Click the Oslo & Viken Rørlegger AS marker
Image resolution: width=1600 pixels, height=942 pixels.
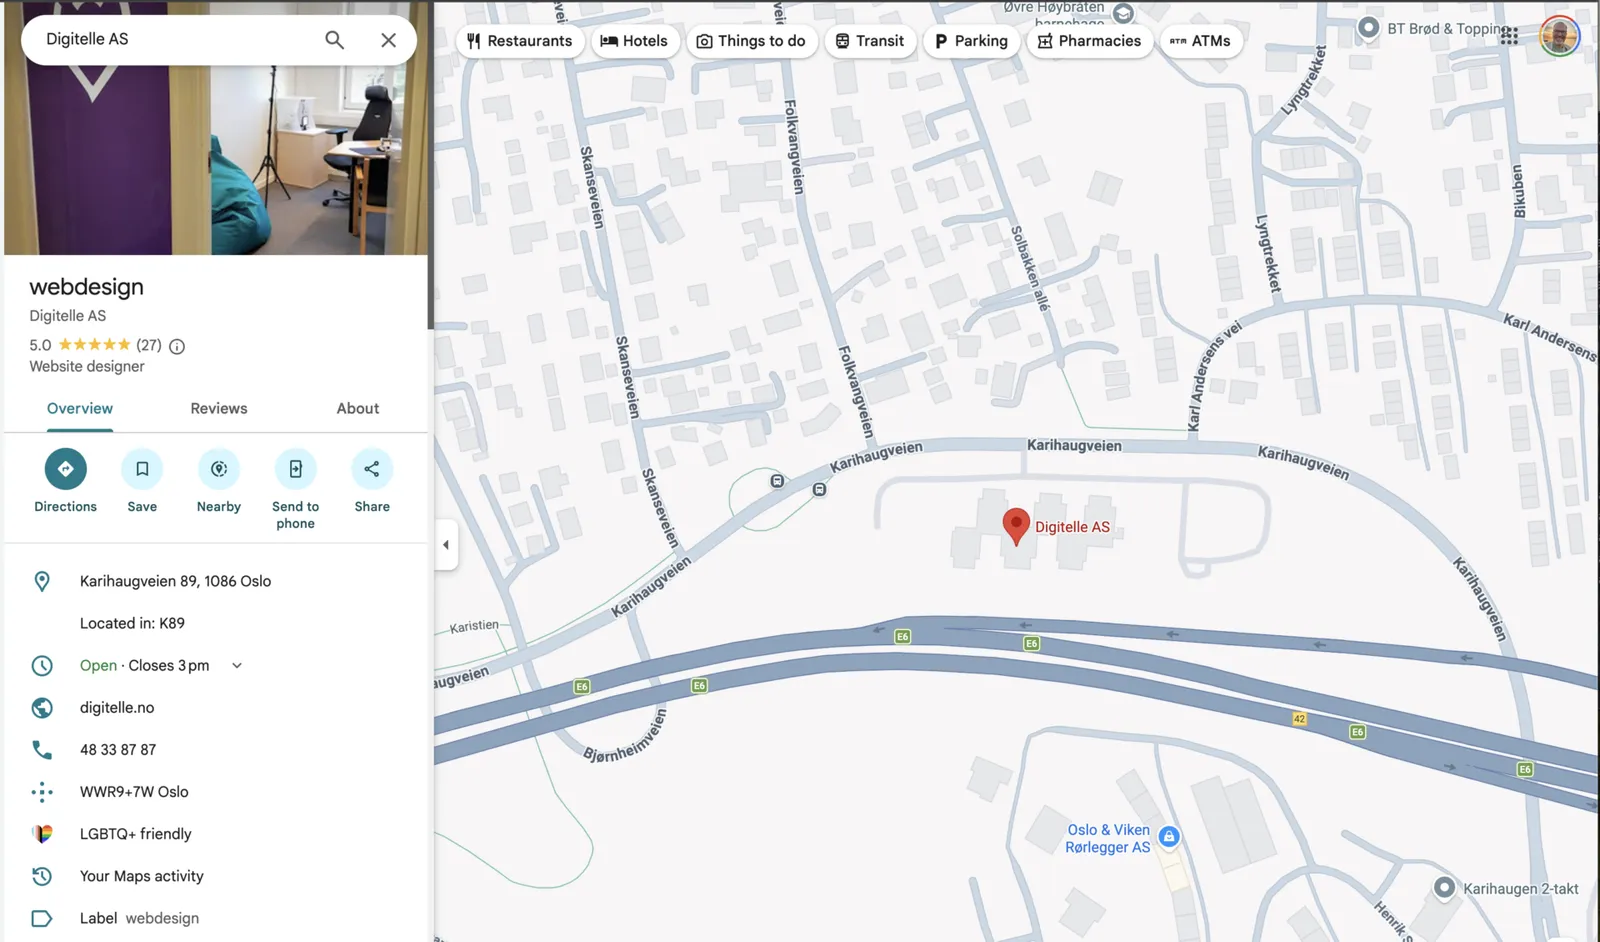tap(1169, 836)
